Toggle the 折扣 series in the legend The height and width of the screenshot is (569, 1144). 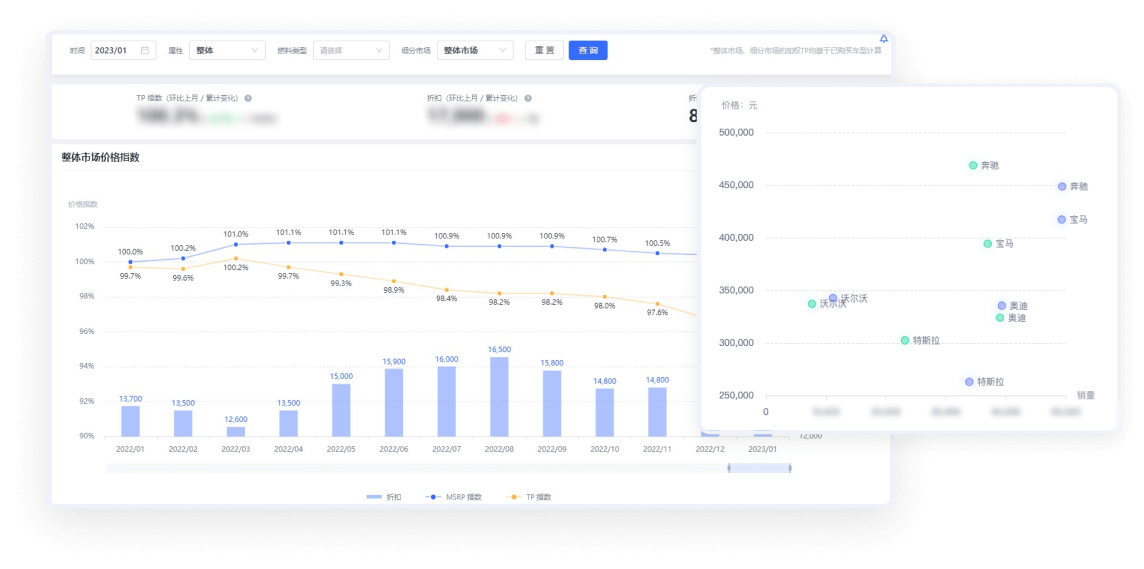pyautogui.click(x=385, y=497)
